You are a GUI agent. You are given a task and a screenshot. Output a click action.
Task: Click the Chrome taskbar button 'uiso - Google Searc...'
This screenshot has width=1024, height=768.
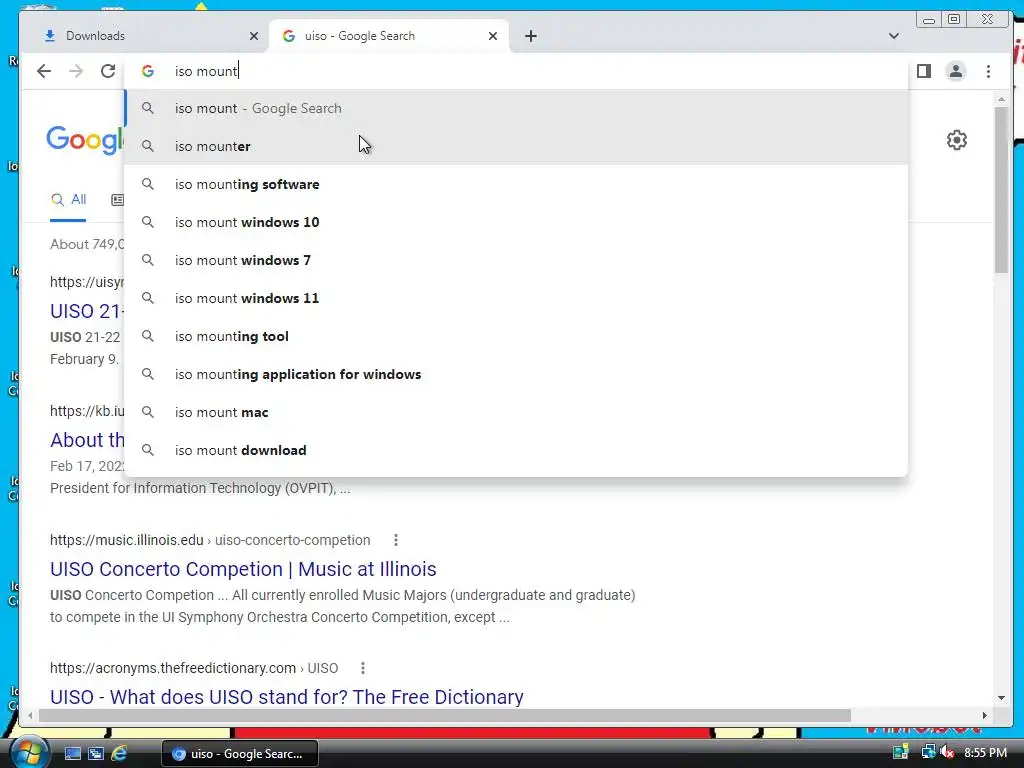pyautogui.click(x=240, y=754)
